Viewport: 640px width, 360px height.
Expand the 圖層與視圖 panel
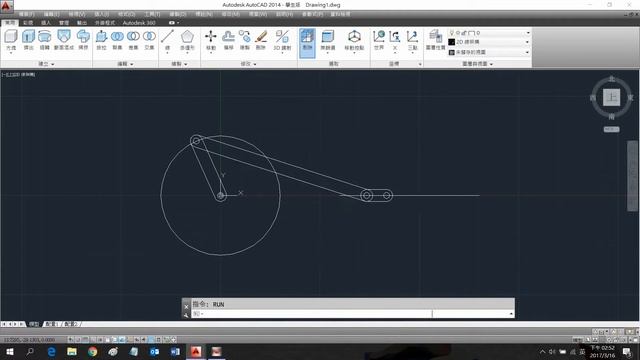click(x=478, y=64)
